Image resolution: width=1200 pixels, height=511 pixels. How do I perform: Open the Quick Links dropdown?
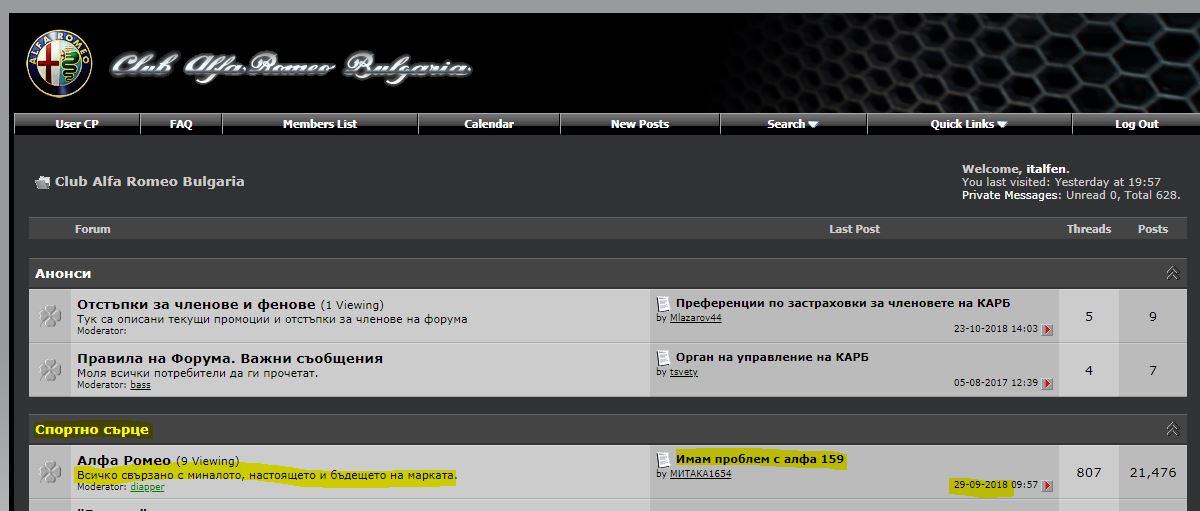tap(969, 124)
